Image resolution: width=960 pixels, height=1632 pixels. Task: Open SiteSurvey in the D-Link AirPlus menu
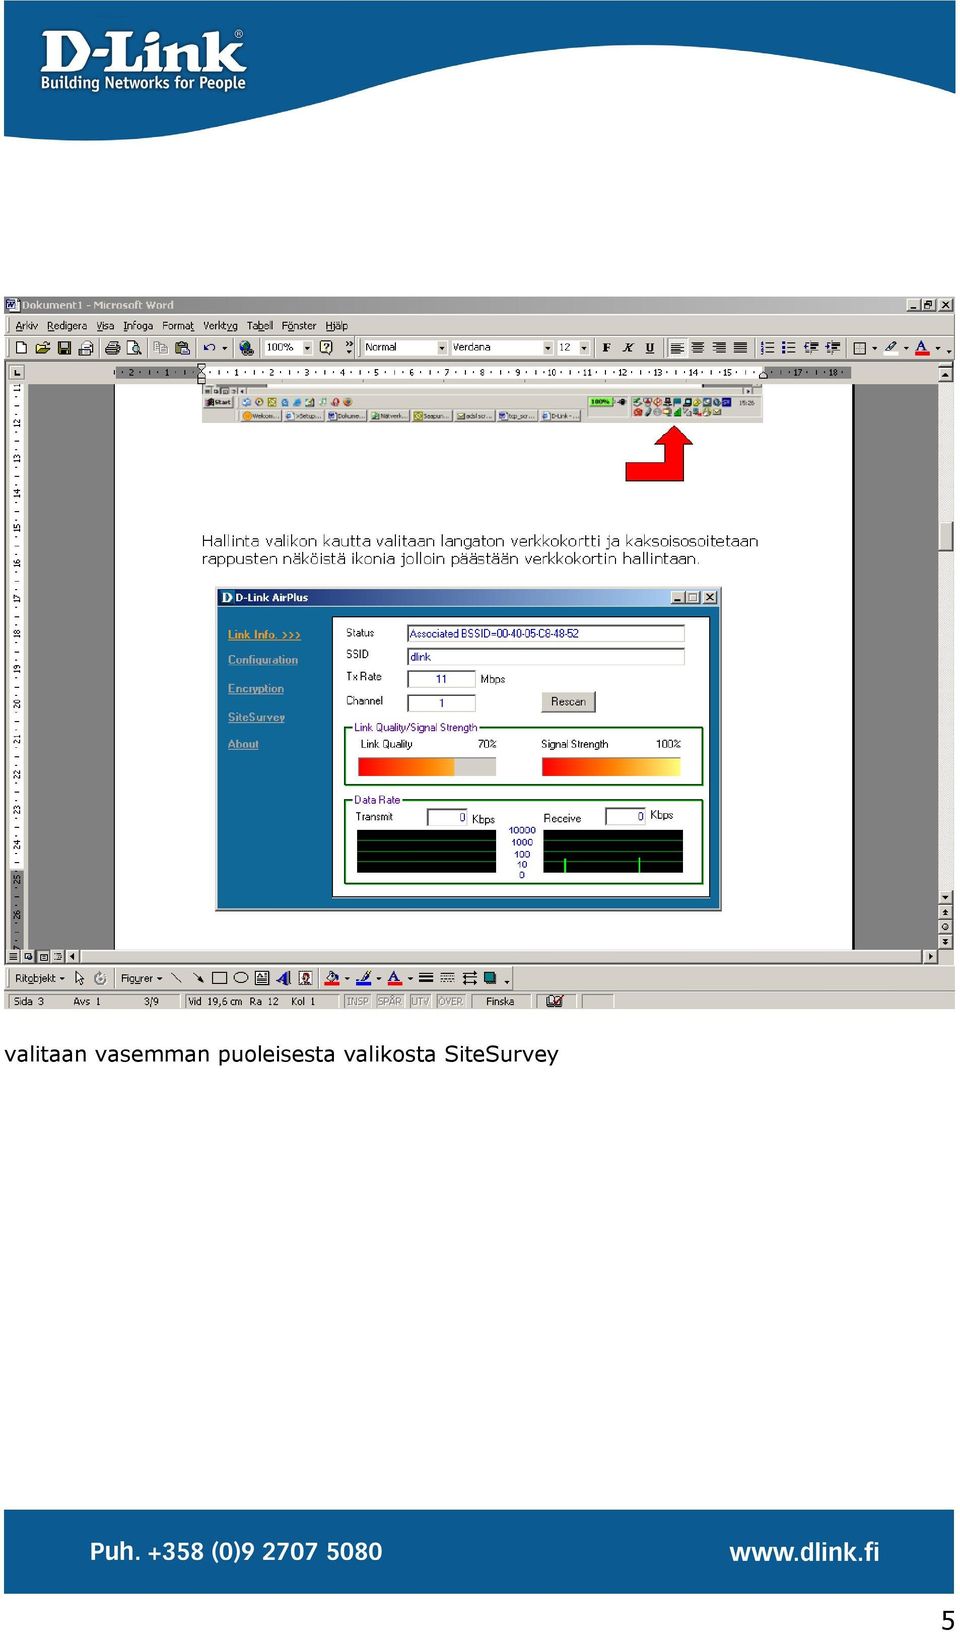pyautogui.click(x=256, y=717)
